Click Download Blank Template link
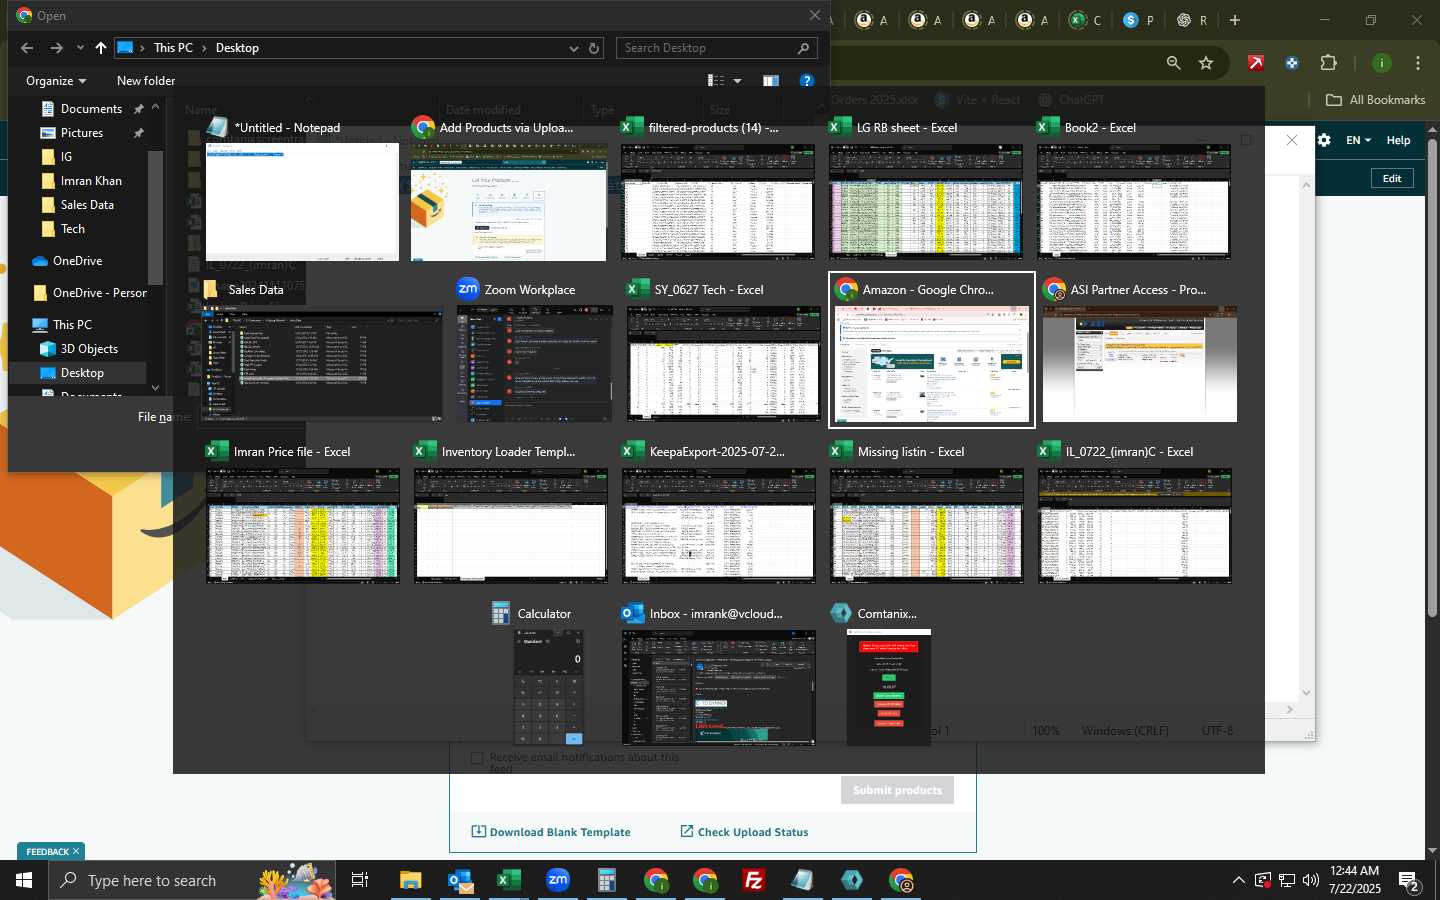Viewport: 1440px width, 900px height. [x=551, y=832]
